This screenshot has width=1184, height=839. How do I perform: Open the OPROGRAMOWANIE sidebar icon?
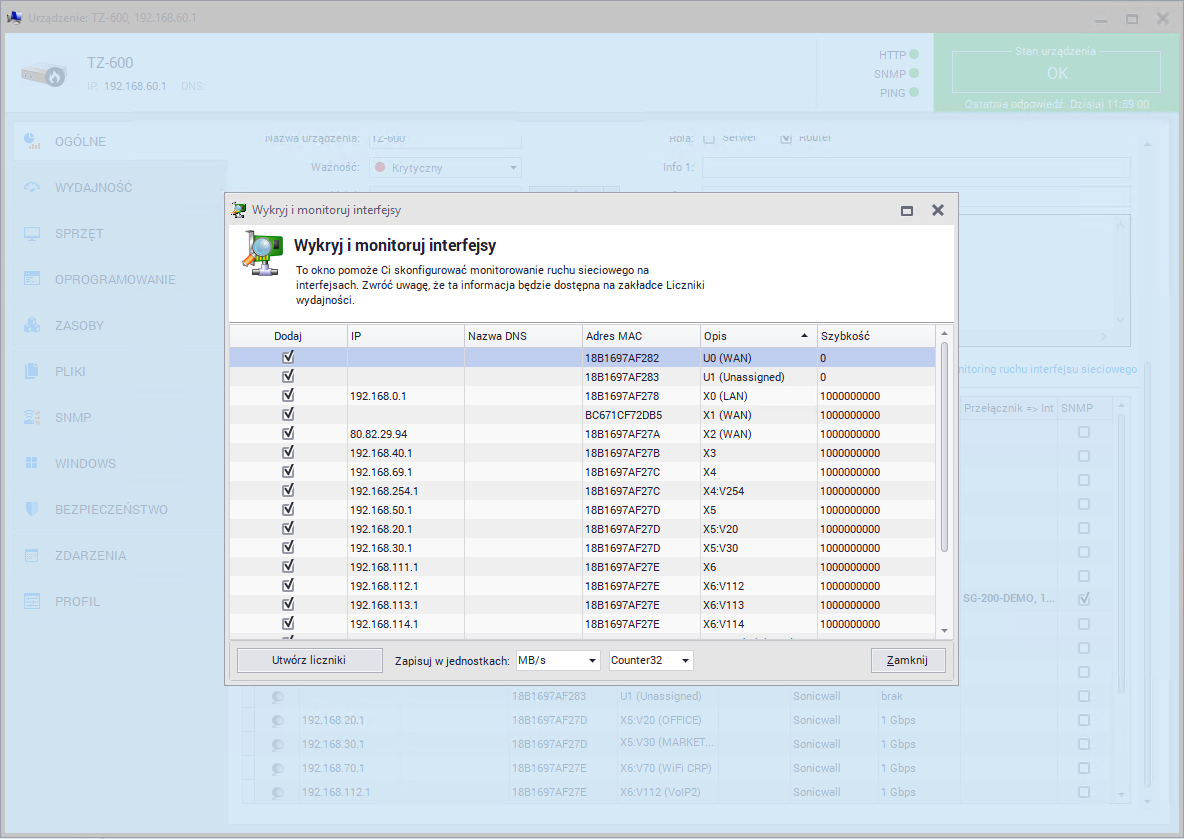click(32, 279)
